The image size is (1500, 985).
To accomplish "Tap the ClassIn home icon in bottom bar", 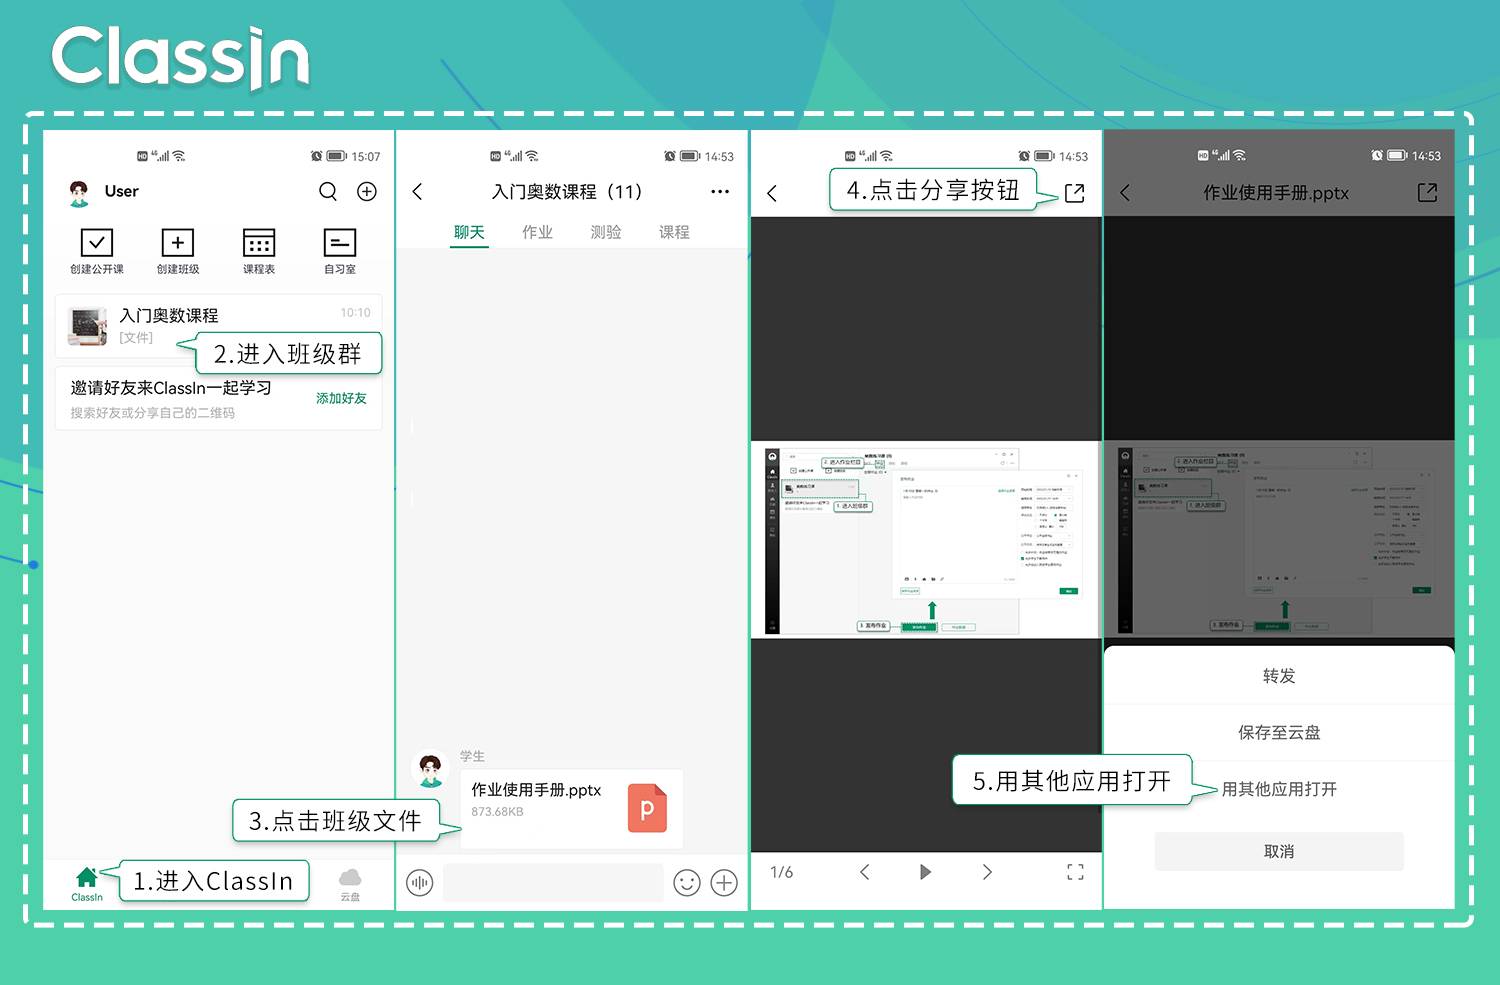I will [87, 883].
